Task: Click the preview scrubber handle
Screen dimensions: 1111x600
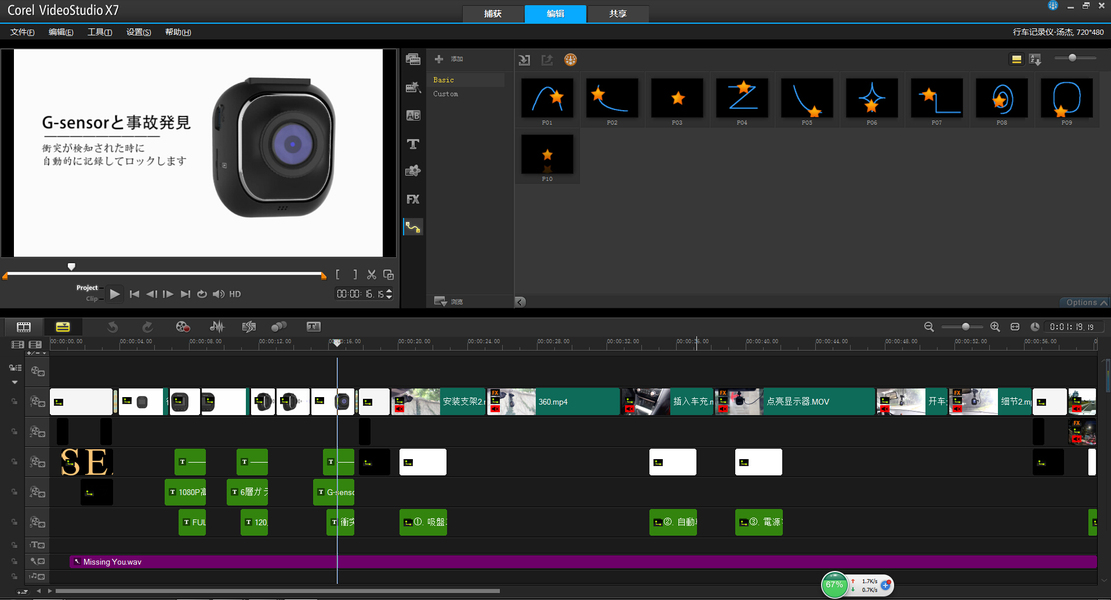Action: (x=71, y=267)
